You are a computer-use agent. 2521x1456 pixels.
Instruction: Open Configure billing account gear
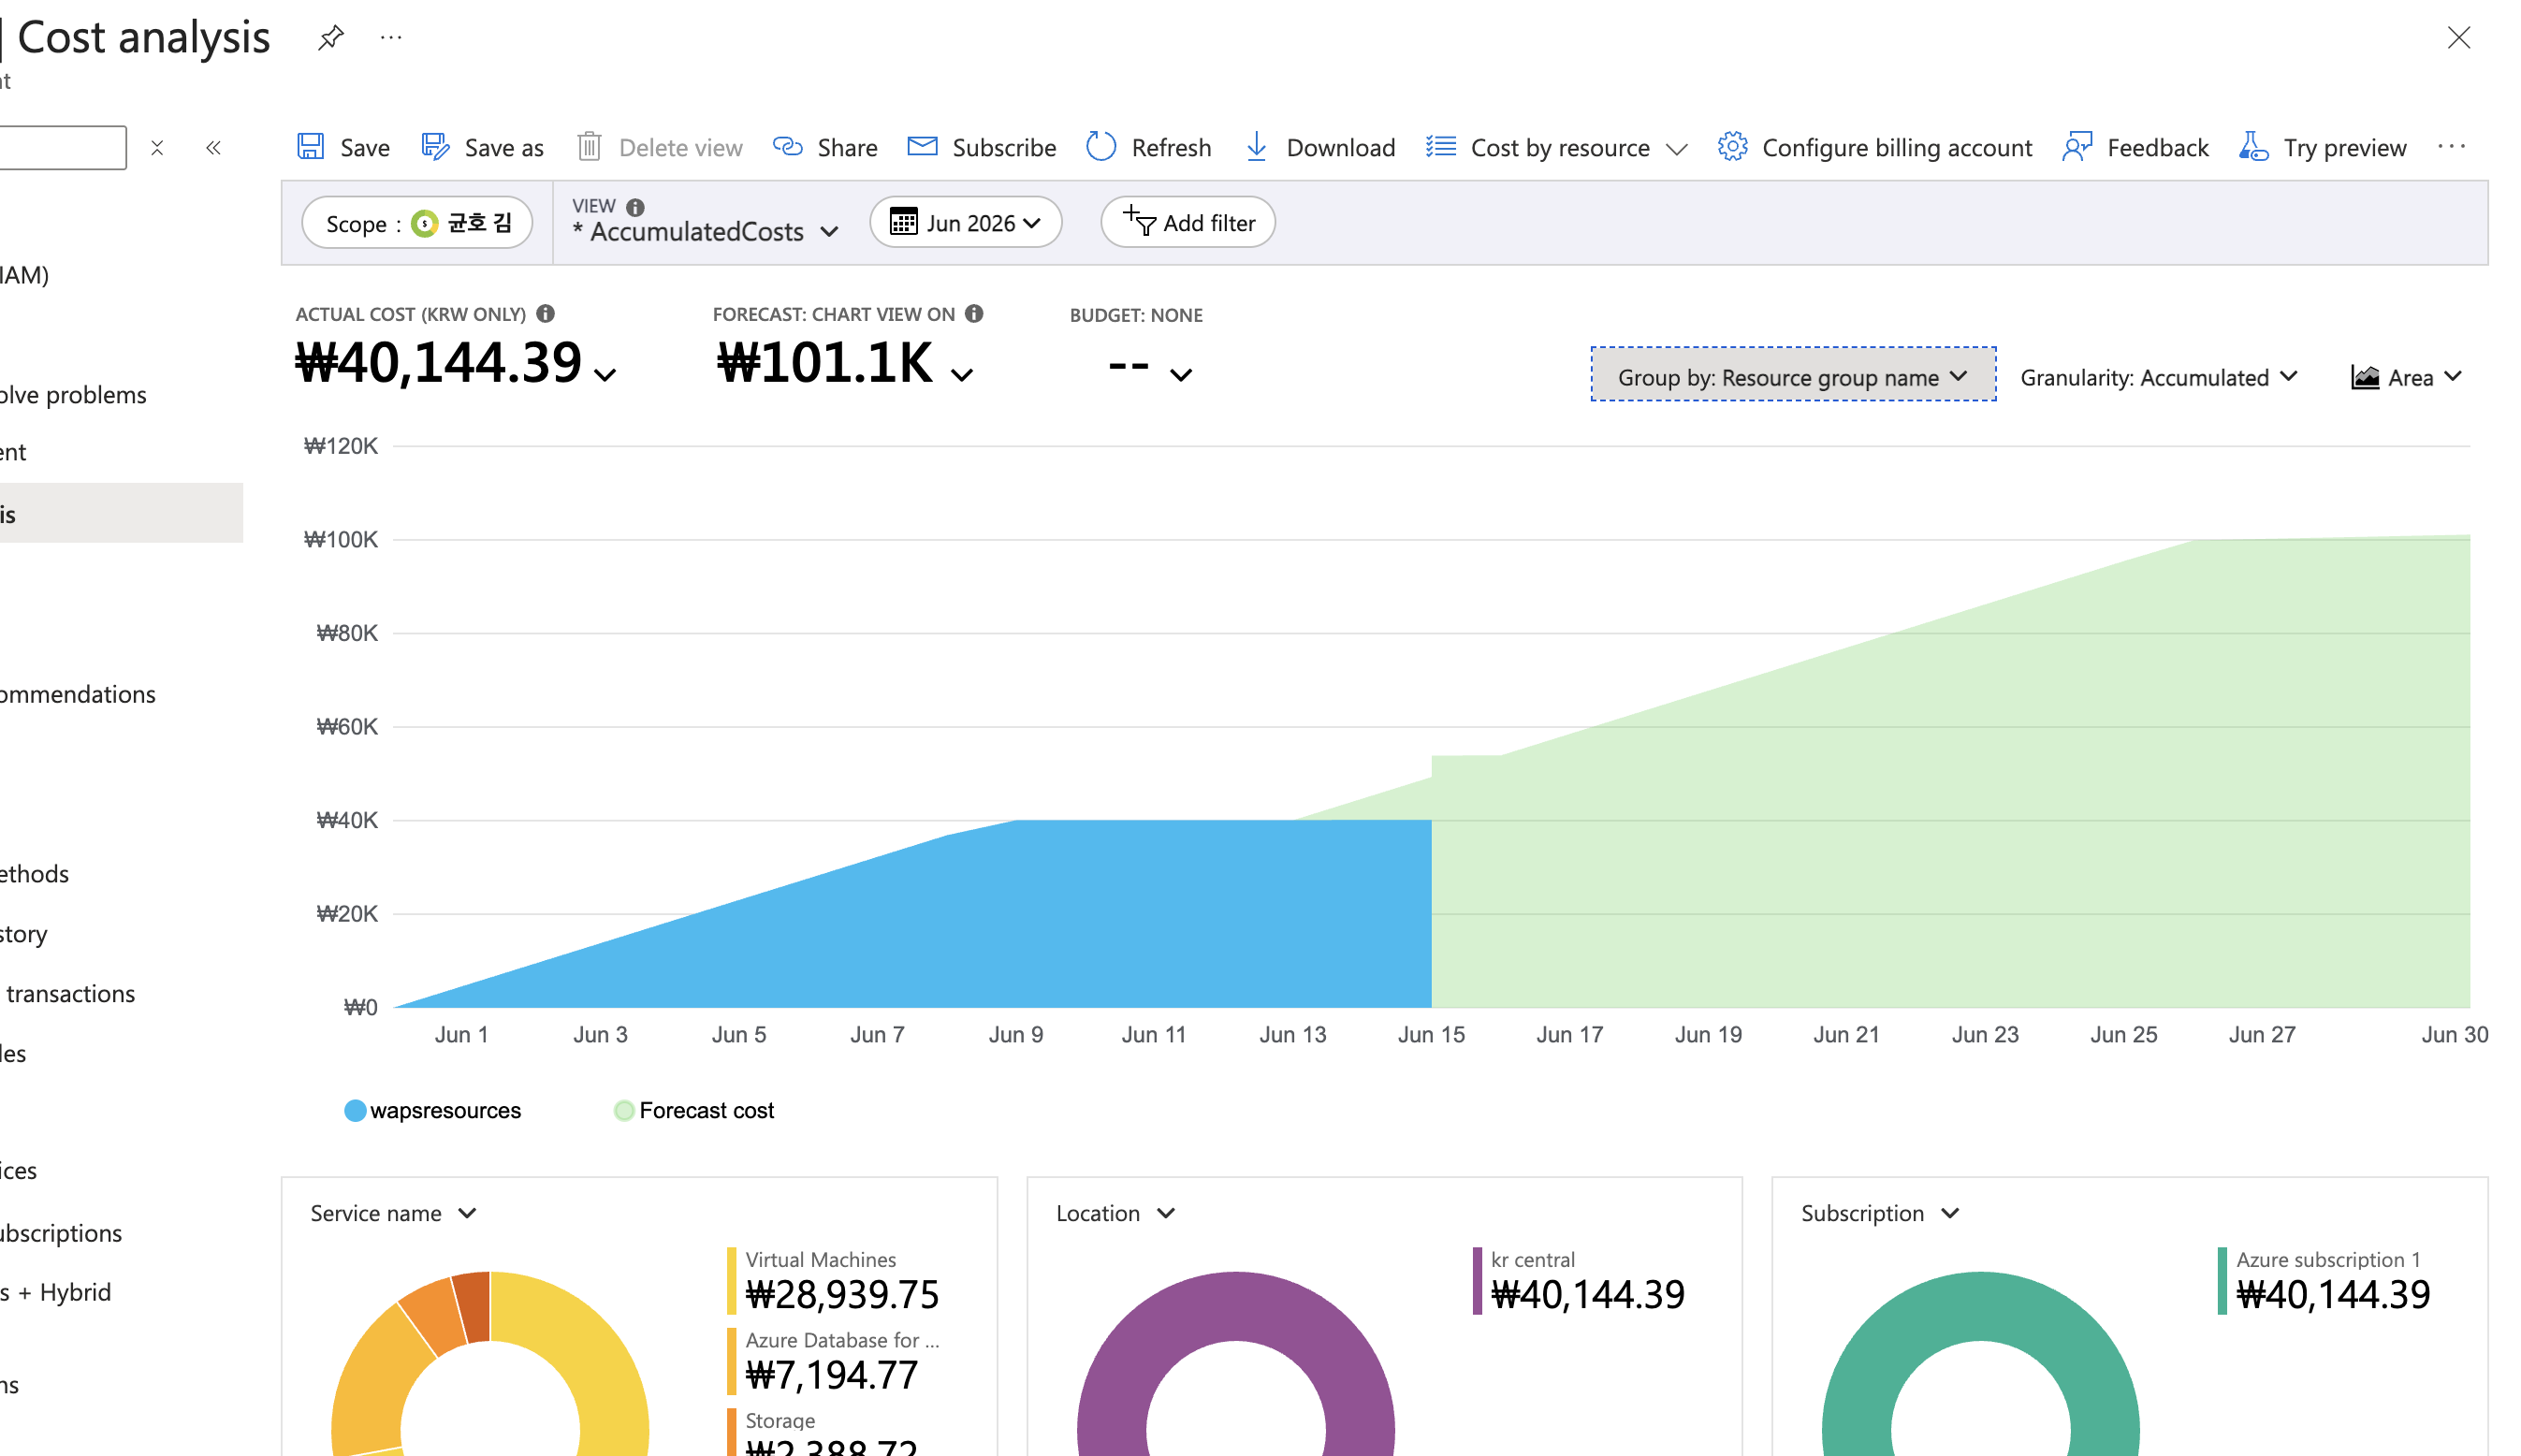(1733, 147)
